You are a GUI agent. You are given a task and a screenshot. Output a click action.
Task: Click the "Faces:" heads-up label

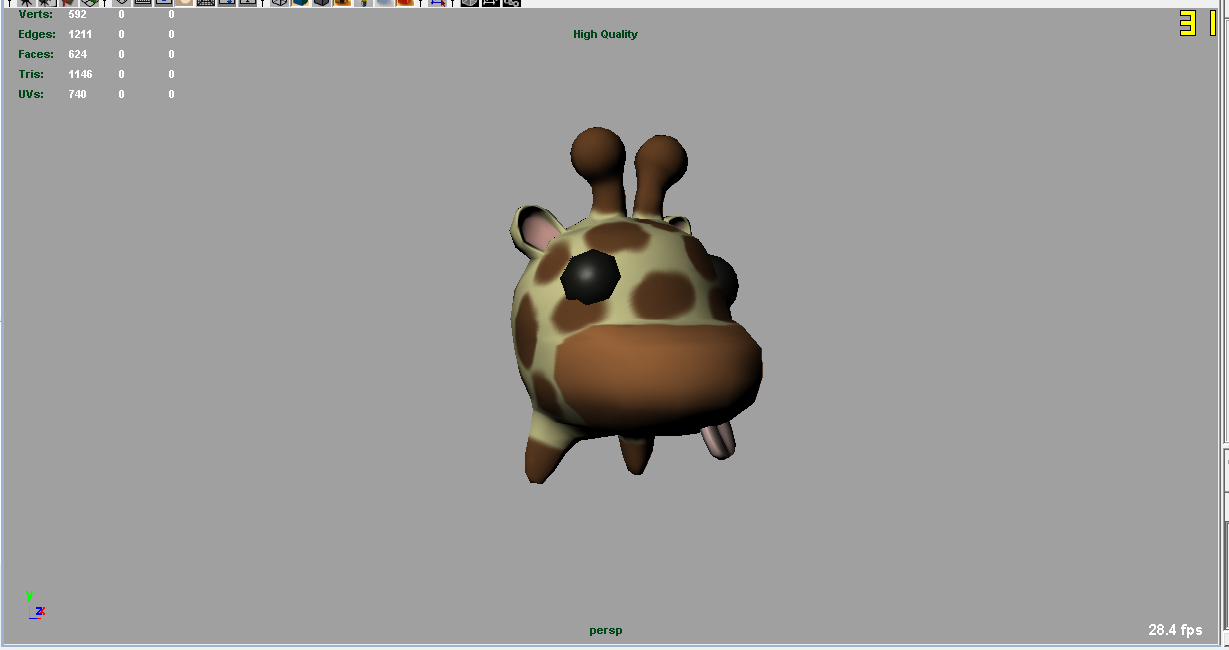[34, 54]
